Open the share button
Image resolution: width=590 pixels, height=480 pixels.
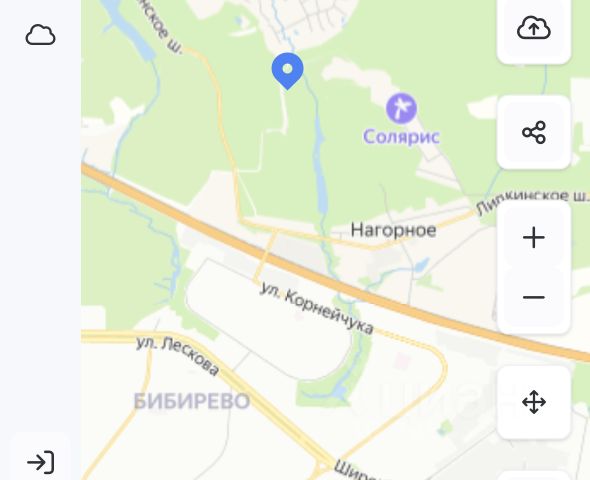534,132
